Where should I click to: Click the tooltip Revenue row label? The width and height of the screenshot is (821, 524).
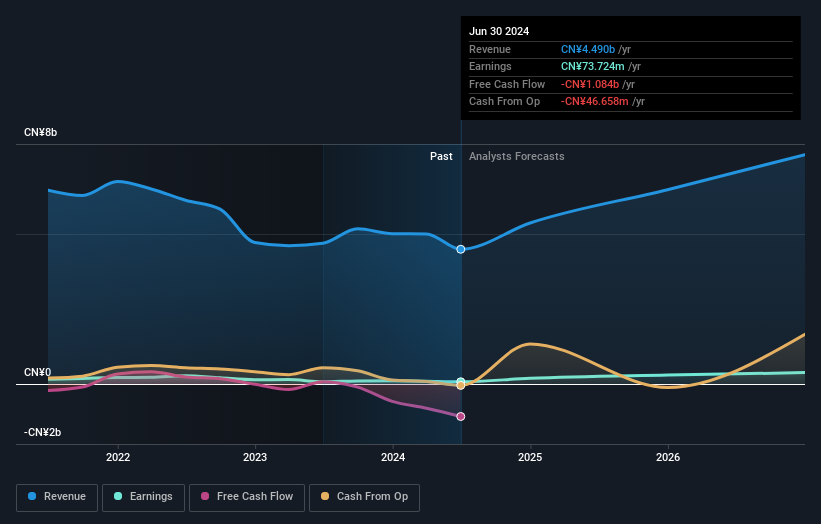(490, 49)
